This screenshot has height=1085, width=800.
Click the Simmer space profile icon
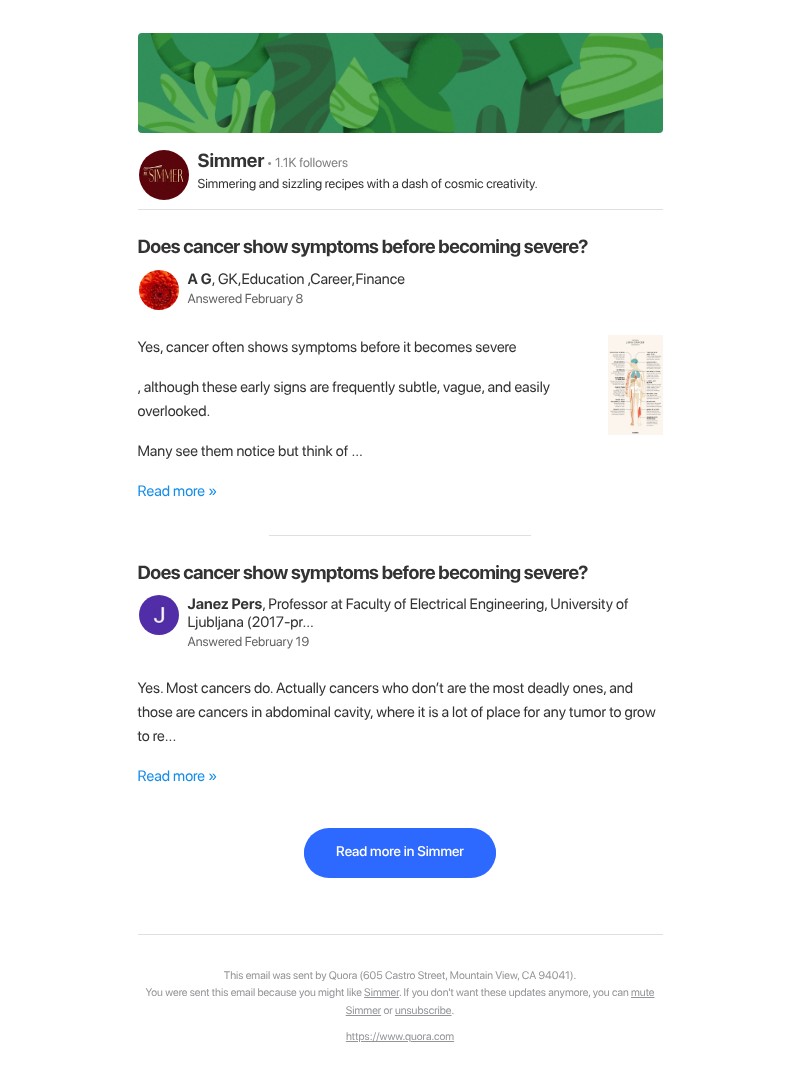163,174
